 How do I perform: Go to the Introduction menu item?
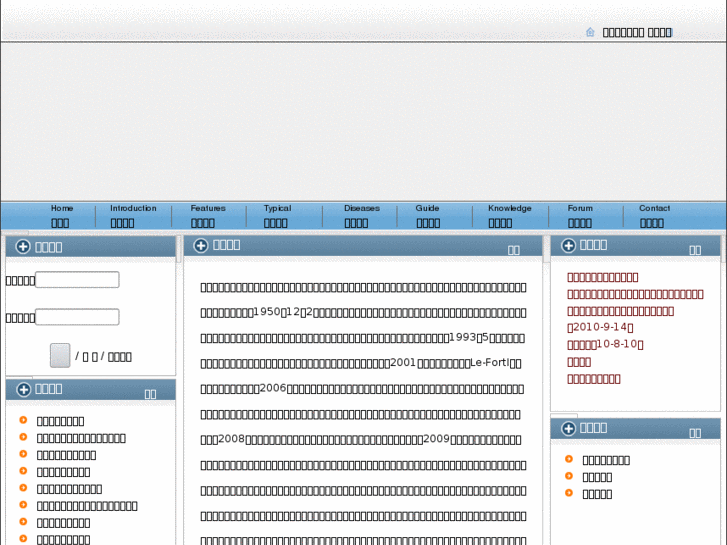(x=133, y=216)
